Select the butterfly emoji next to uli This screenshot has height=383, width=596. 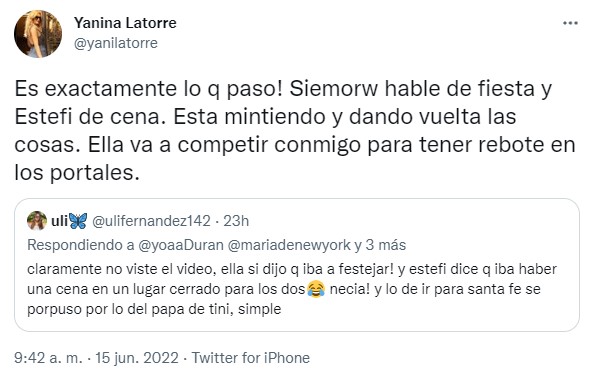coord(78,220)
